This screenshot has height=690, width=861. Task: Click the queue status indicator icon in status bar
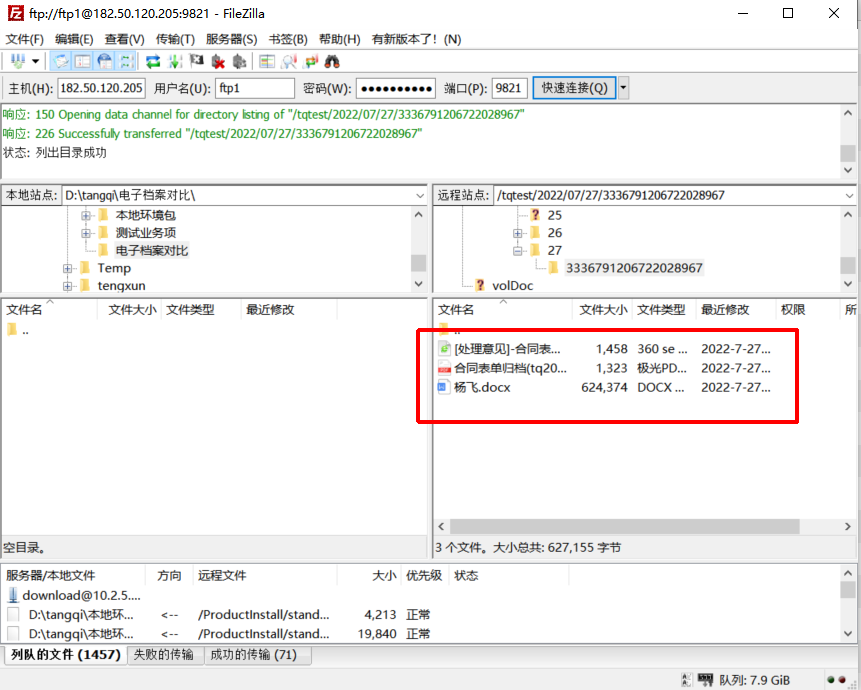click(706, 680)
